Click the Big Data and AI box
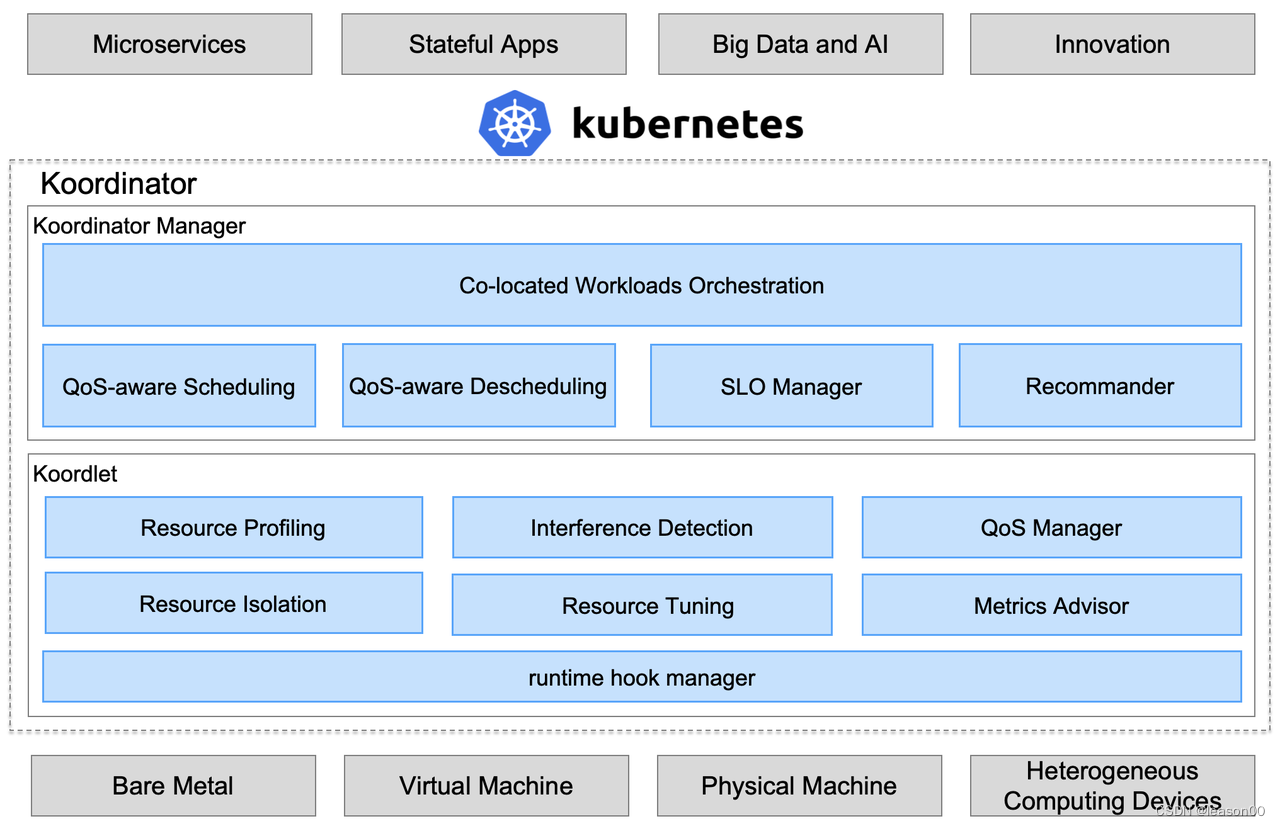 click(800, 44)
